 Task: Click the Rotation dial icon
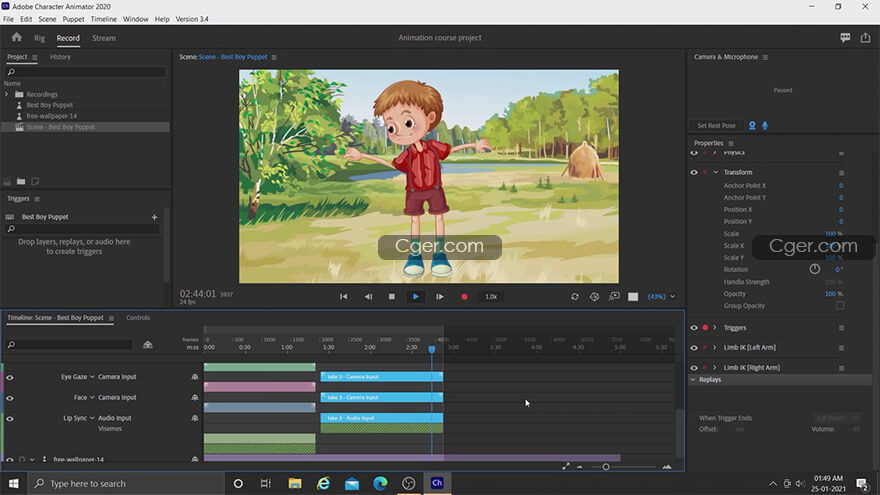(x=814, y=269)
